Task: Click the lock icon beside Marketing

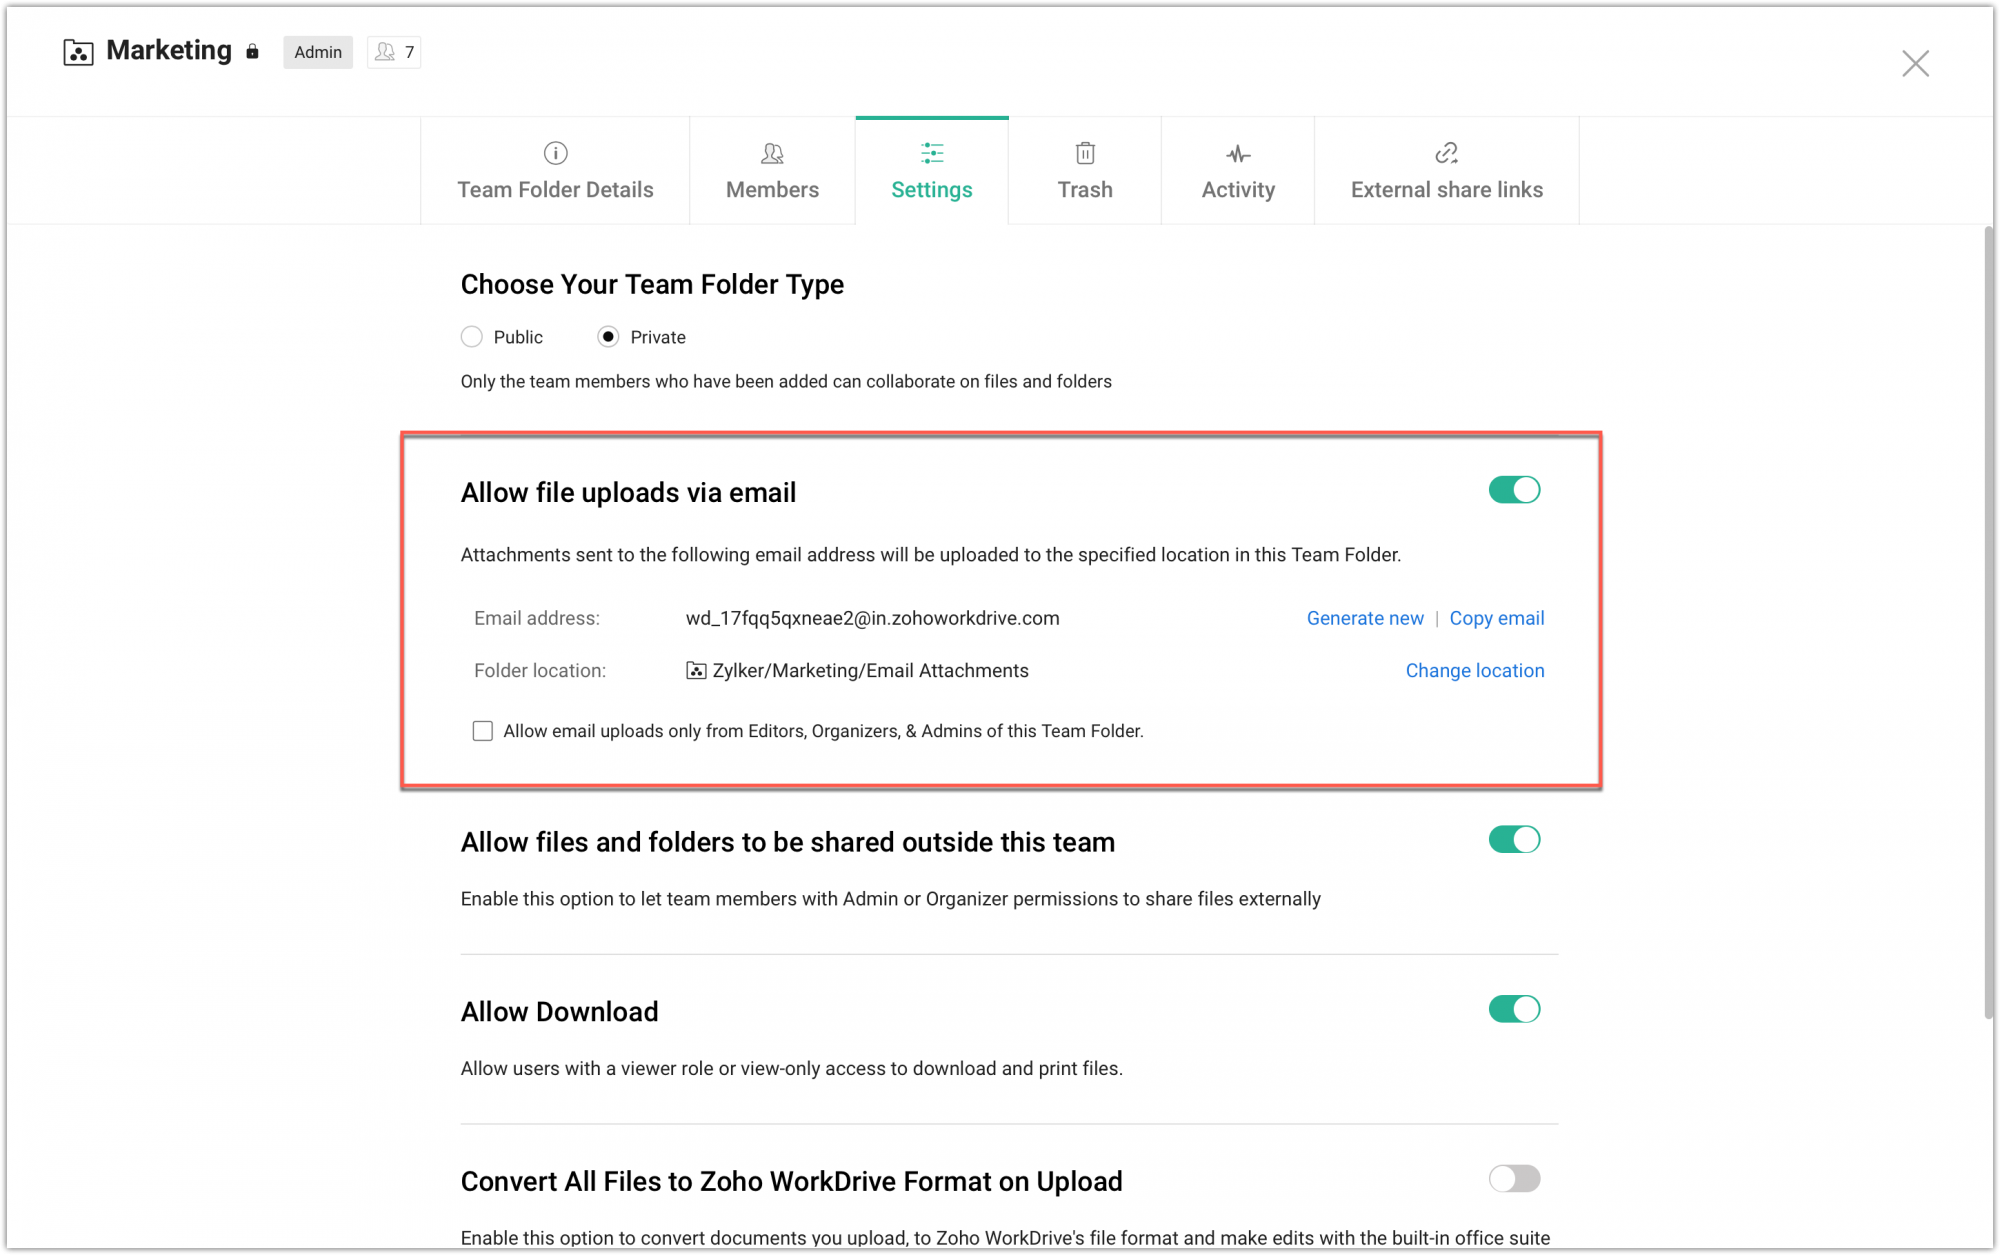Action: (251, 51)
